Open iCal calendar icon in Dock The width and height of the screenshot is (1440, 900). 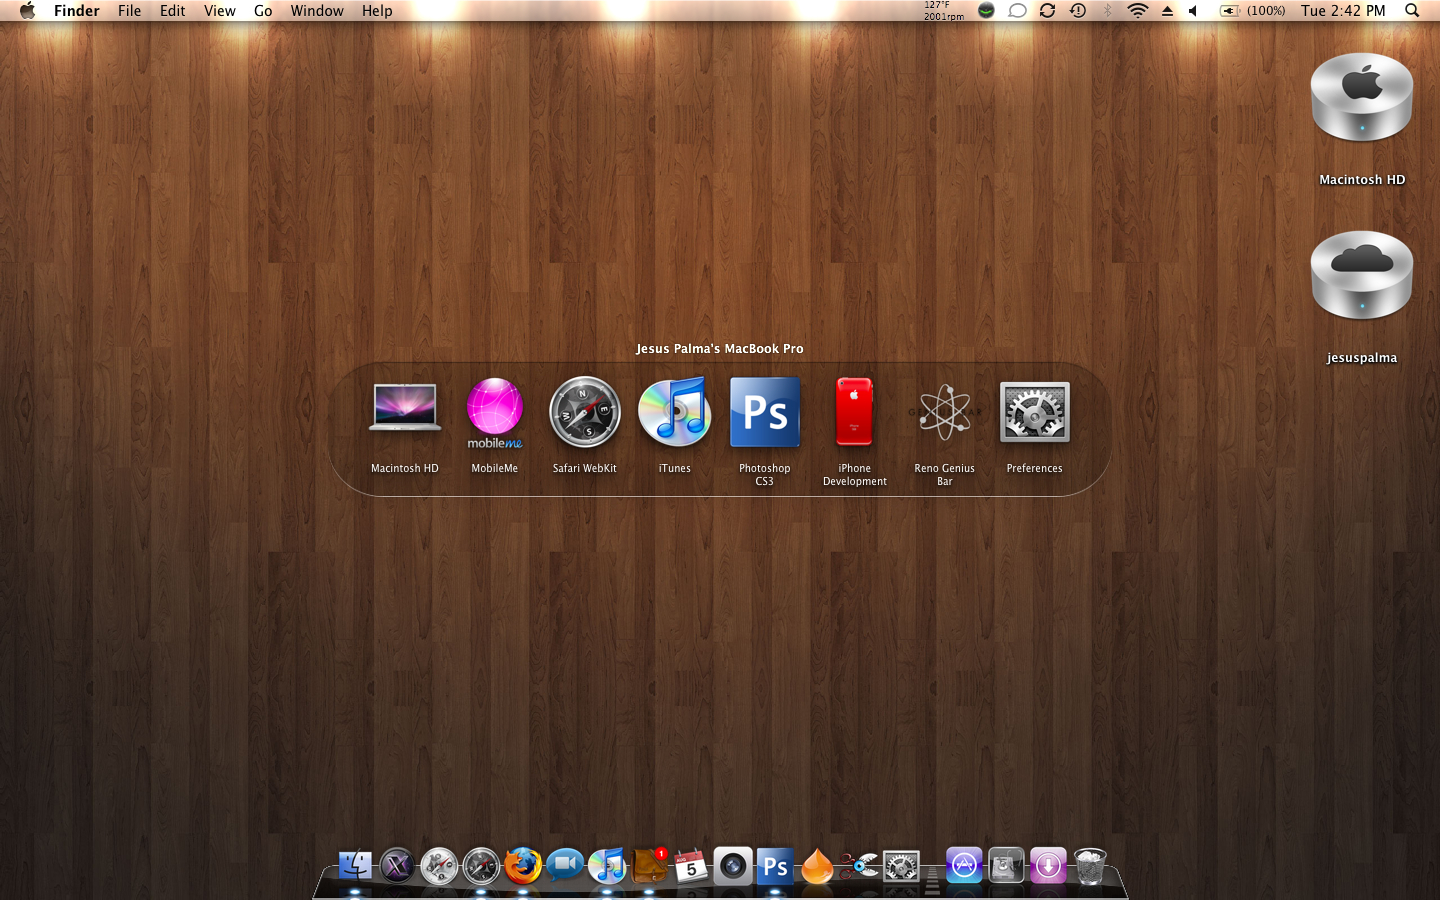pyautogui.click(x=691, y=866)
